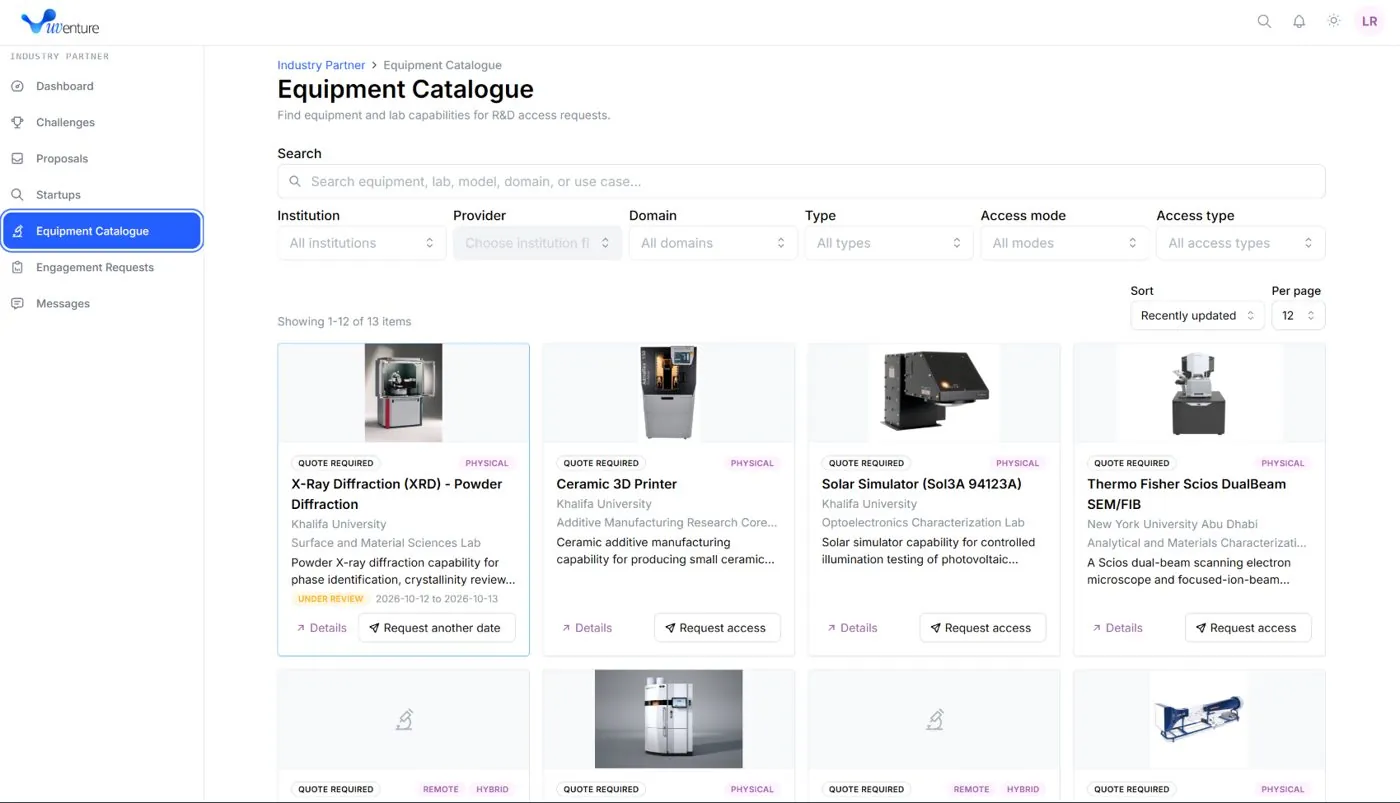This screenshot has height=803, width=1400.
Task: Click the Thermo Fisher Scios thumbnail
Action: click(x=1198, y=393)
